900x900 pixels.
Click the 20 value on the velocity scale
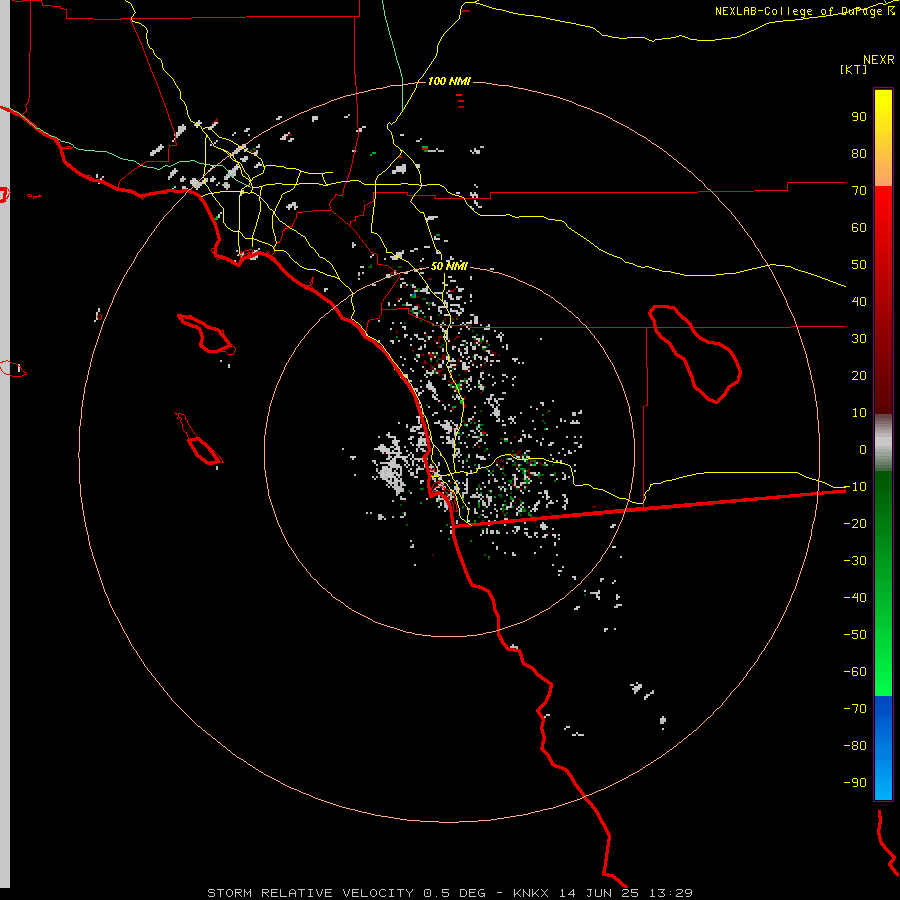click(859, 375)
